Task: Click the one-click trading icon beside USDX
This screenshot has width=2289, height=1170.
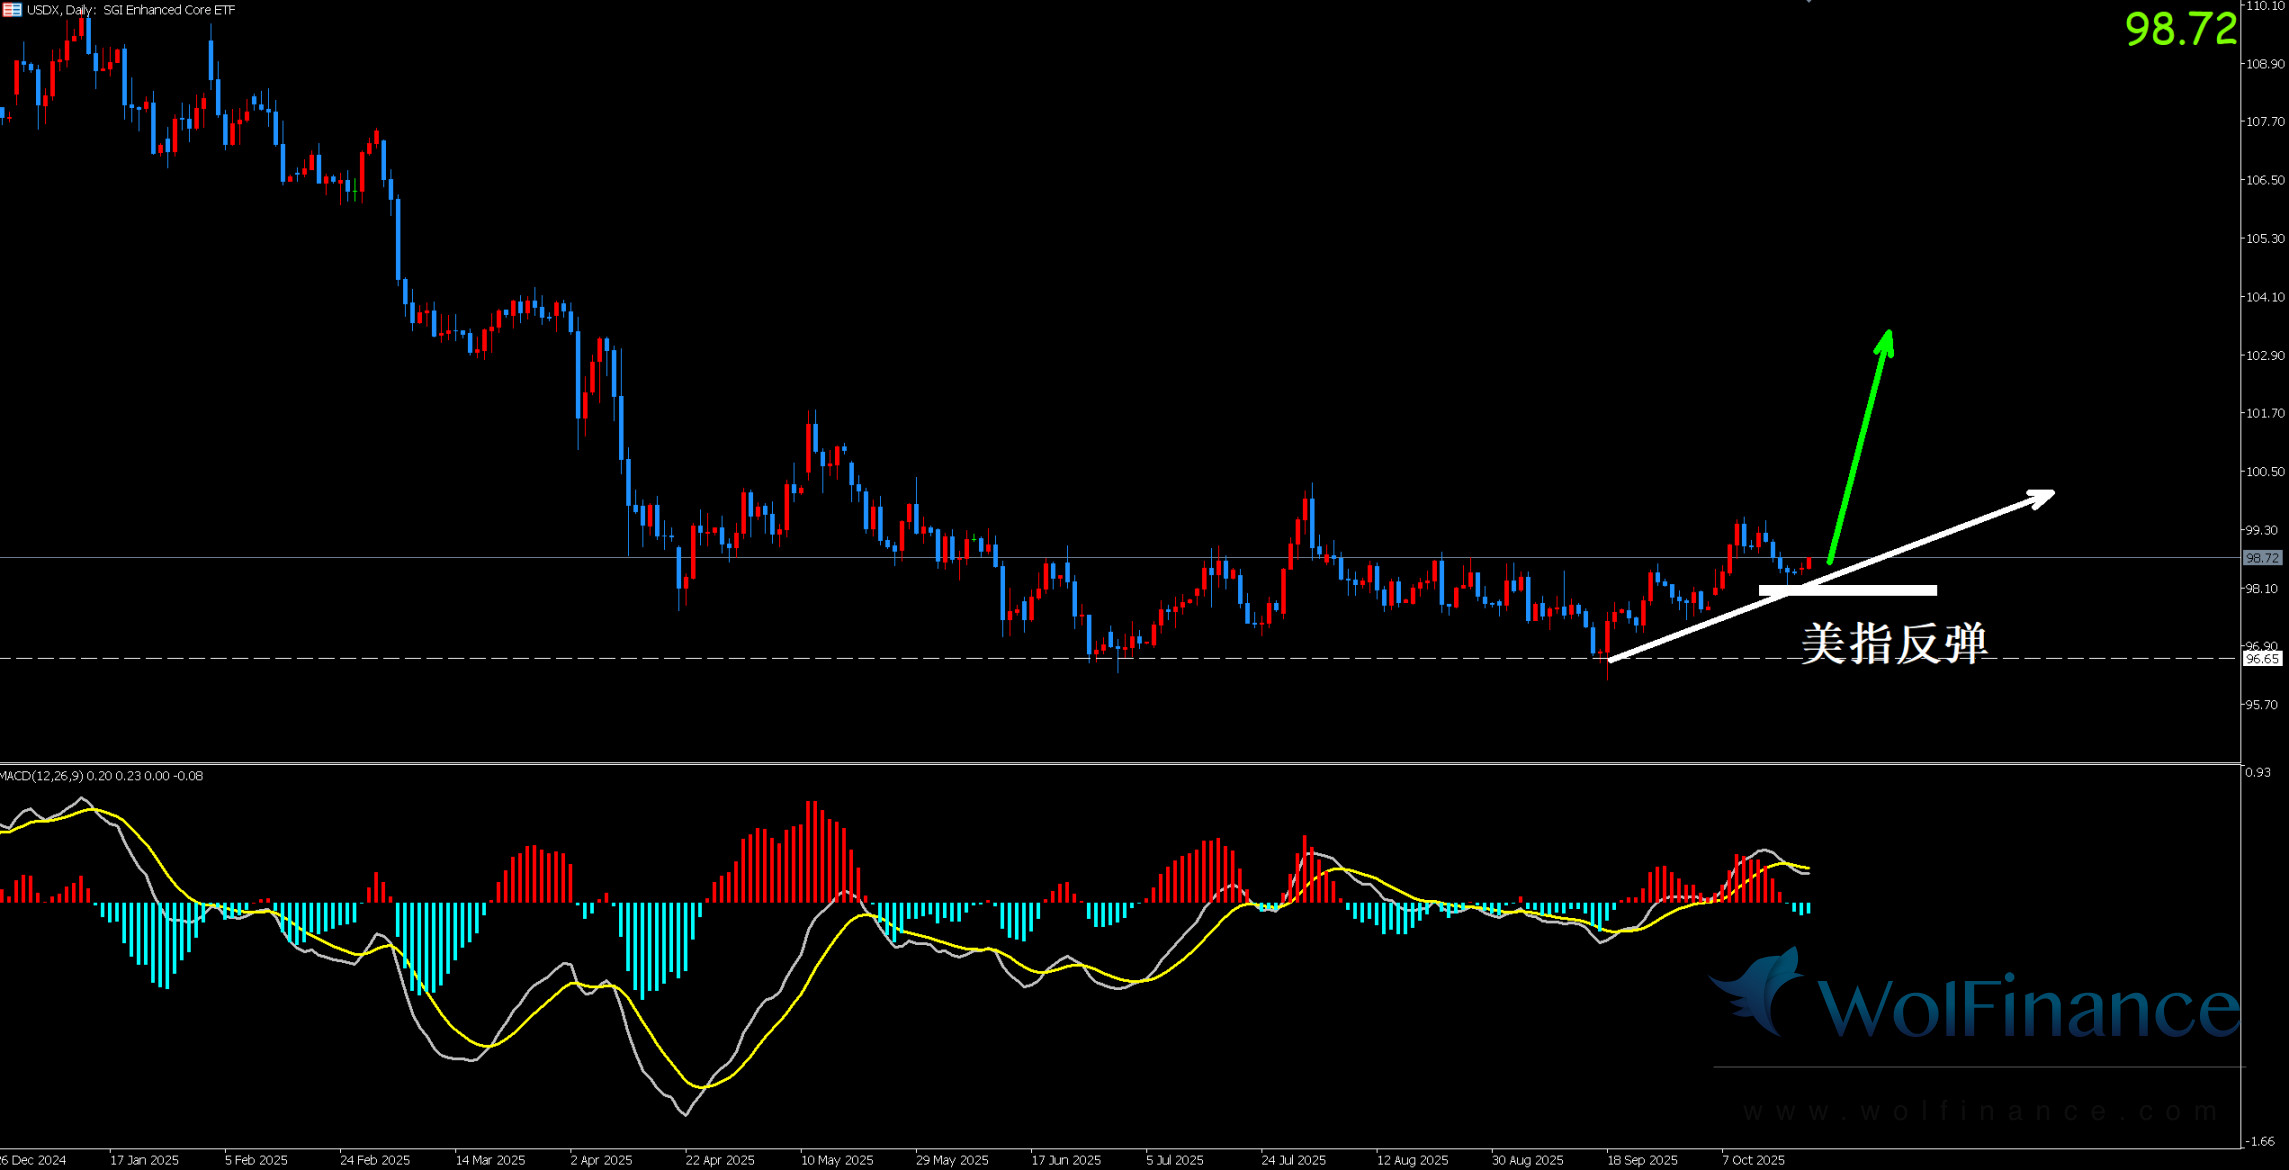Action: coord(11,10)
